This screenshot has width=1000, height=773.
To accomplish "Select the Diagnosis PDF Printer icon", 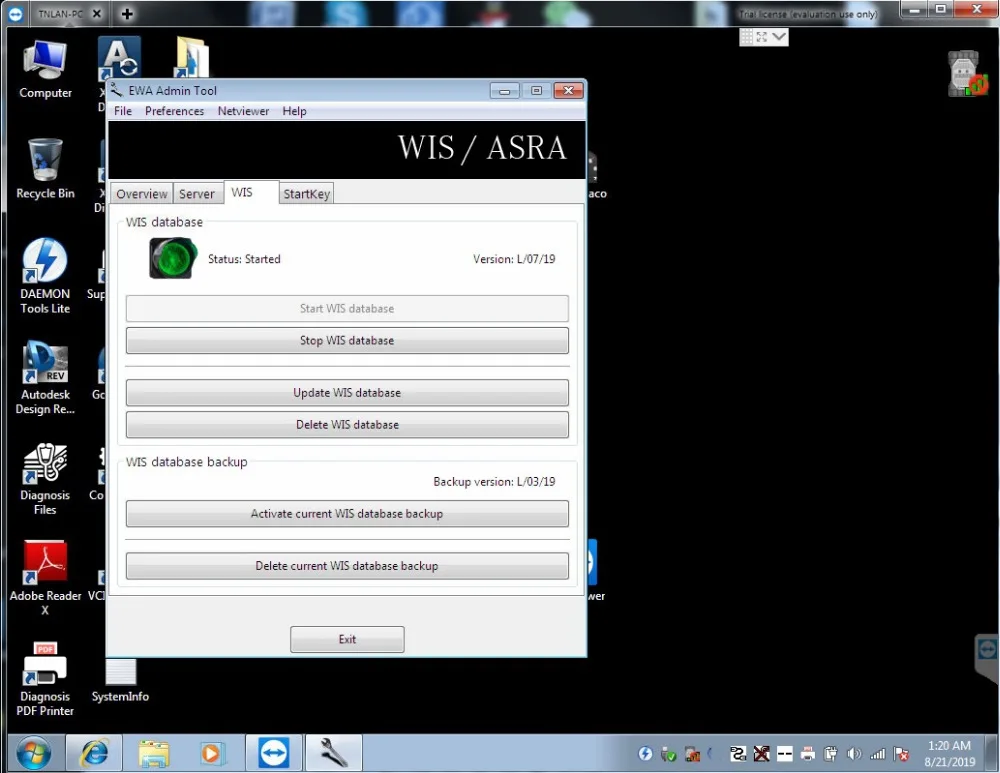I will 45,679.
